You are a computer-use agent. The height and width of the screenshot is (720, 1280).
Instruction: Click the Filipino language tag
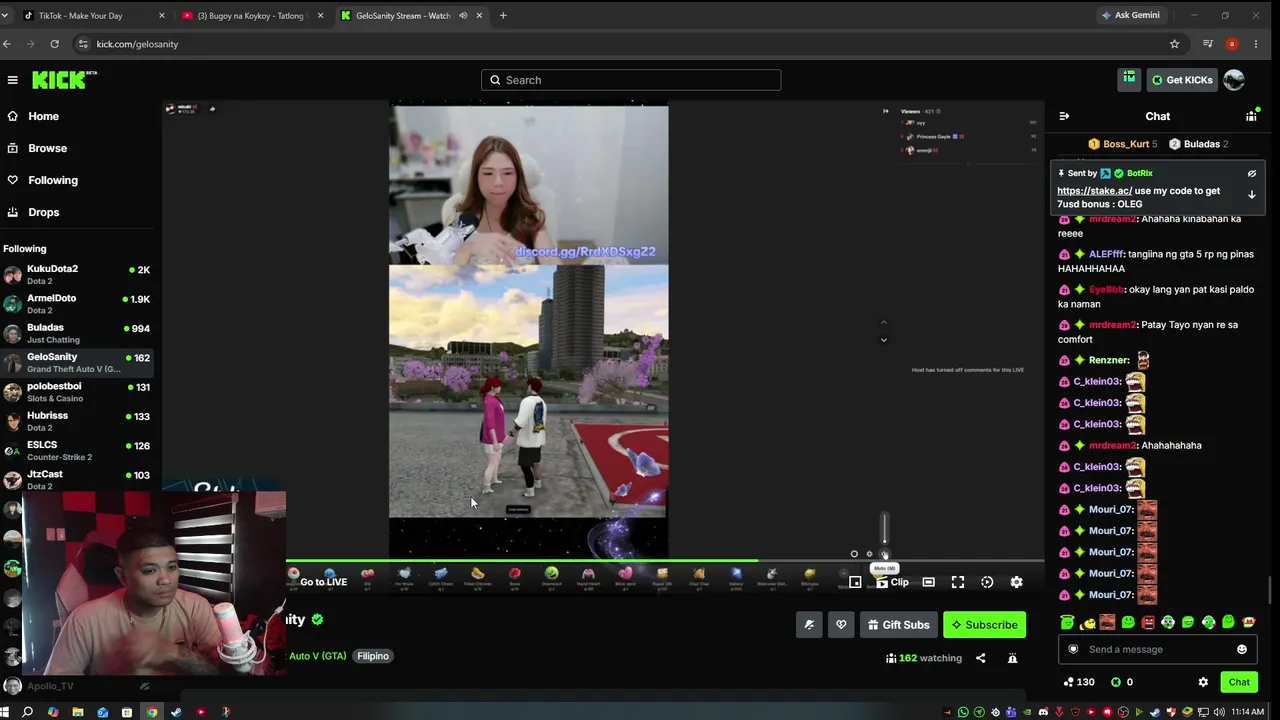coord(373,656)
